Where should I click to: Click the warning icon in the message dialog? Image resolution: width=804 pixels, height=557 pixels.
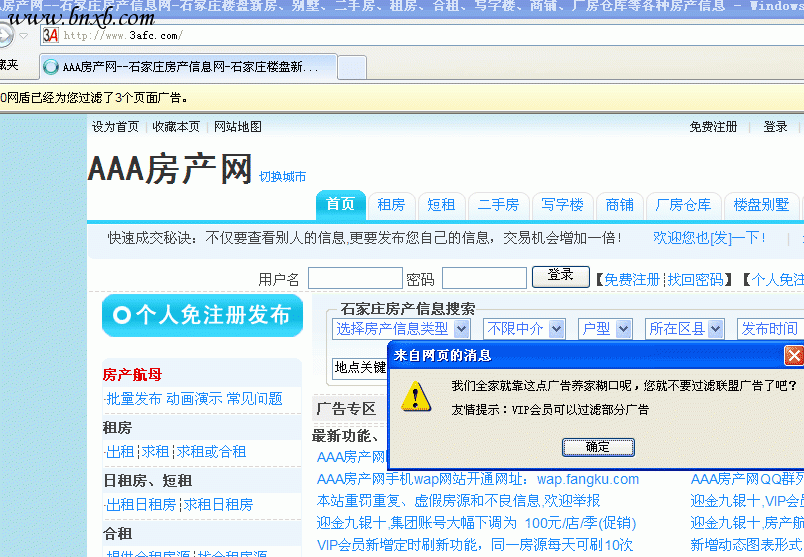(x=416, y=395)
